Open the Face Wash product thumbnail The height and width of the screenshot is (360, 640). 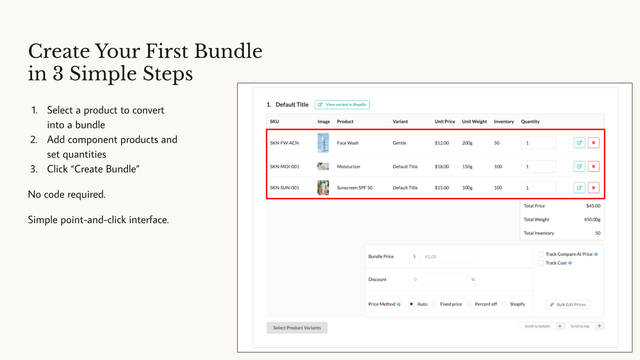click(323, 143)
